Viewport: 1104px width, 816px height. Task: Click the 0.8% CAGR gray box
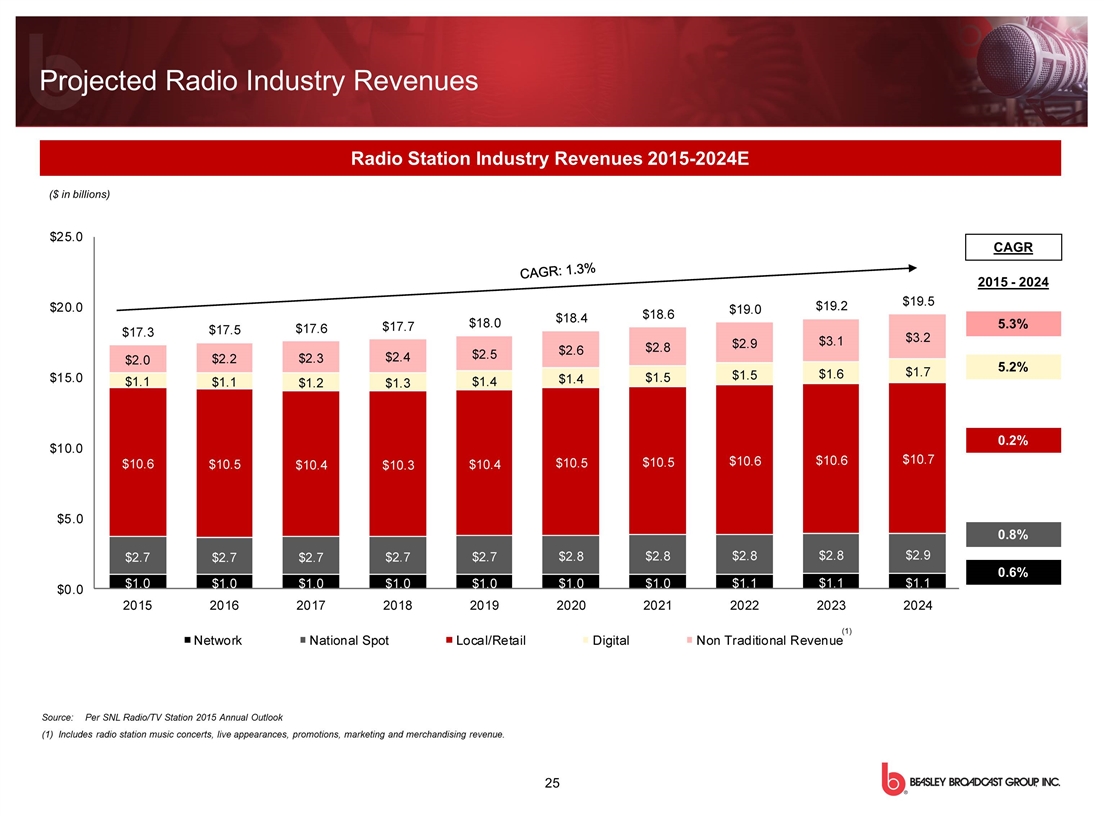(x=1014, y=535)
